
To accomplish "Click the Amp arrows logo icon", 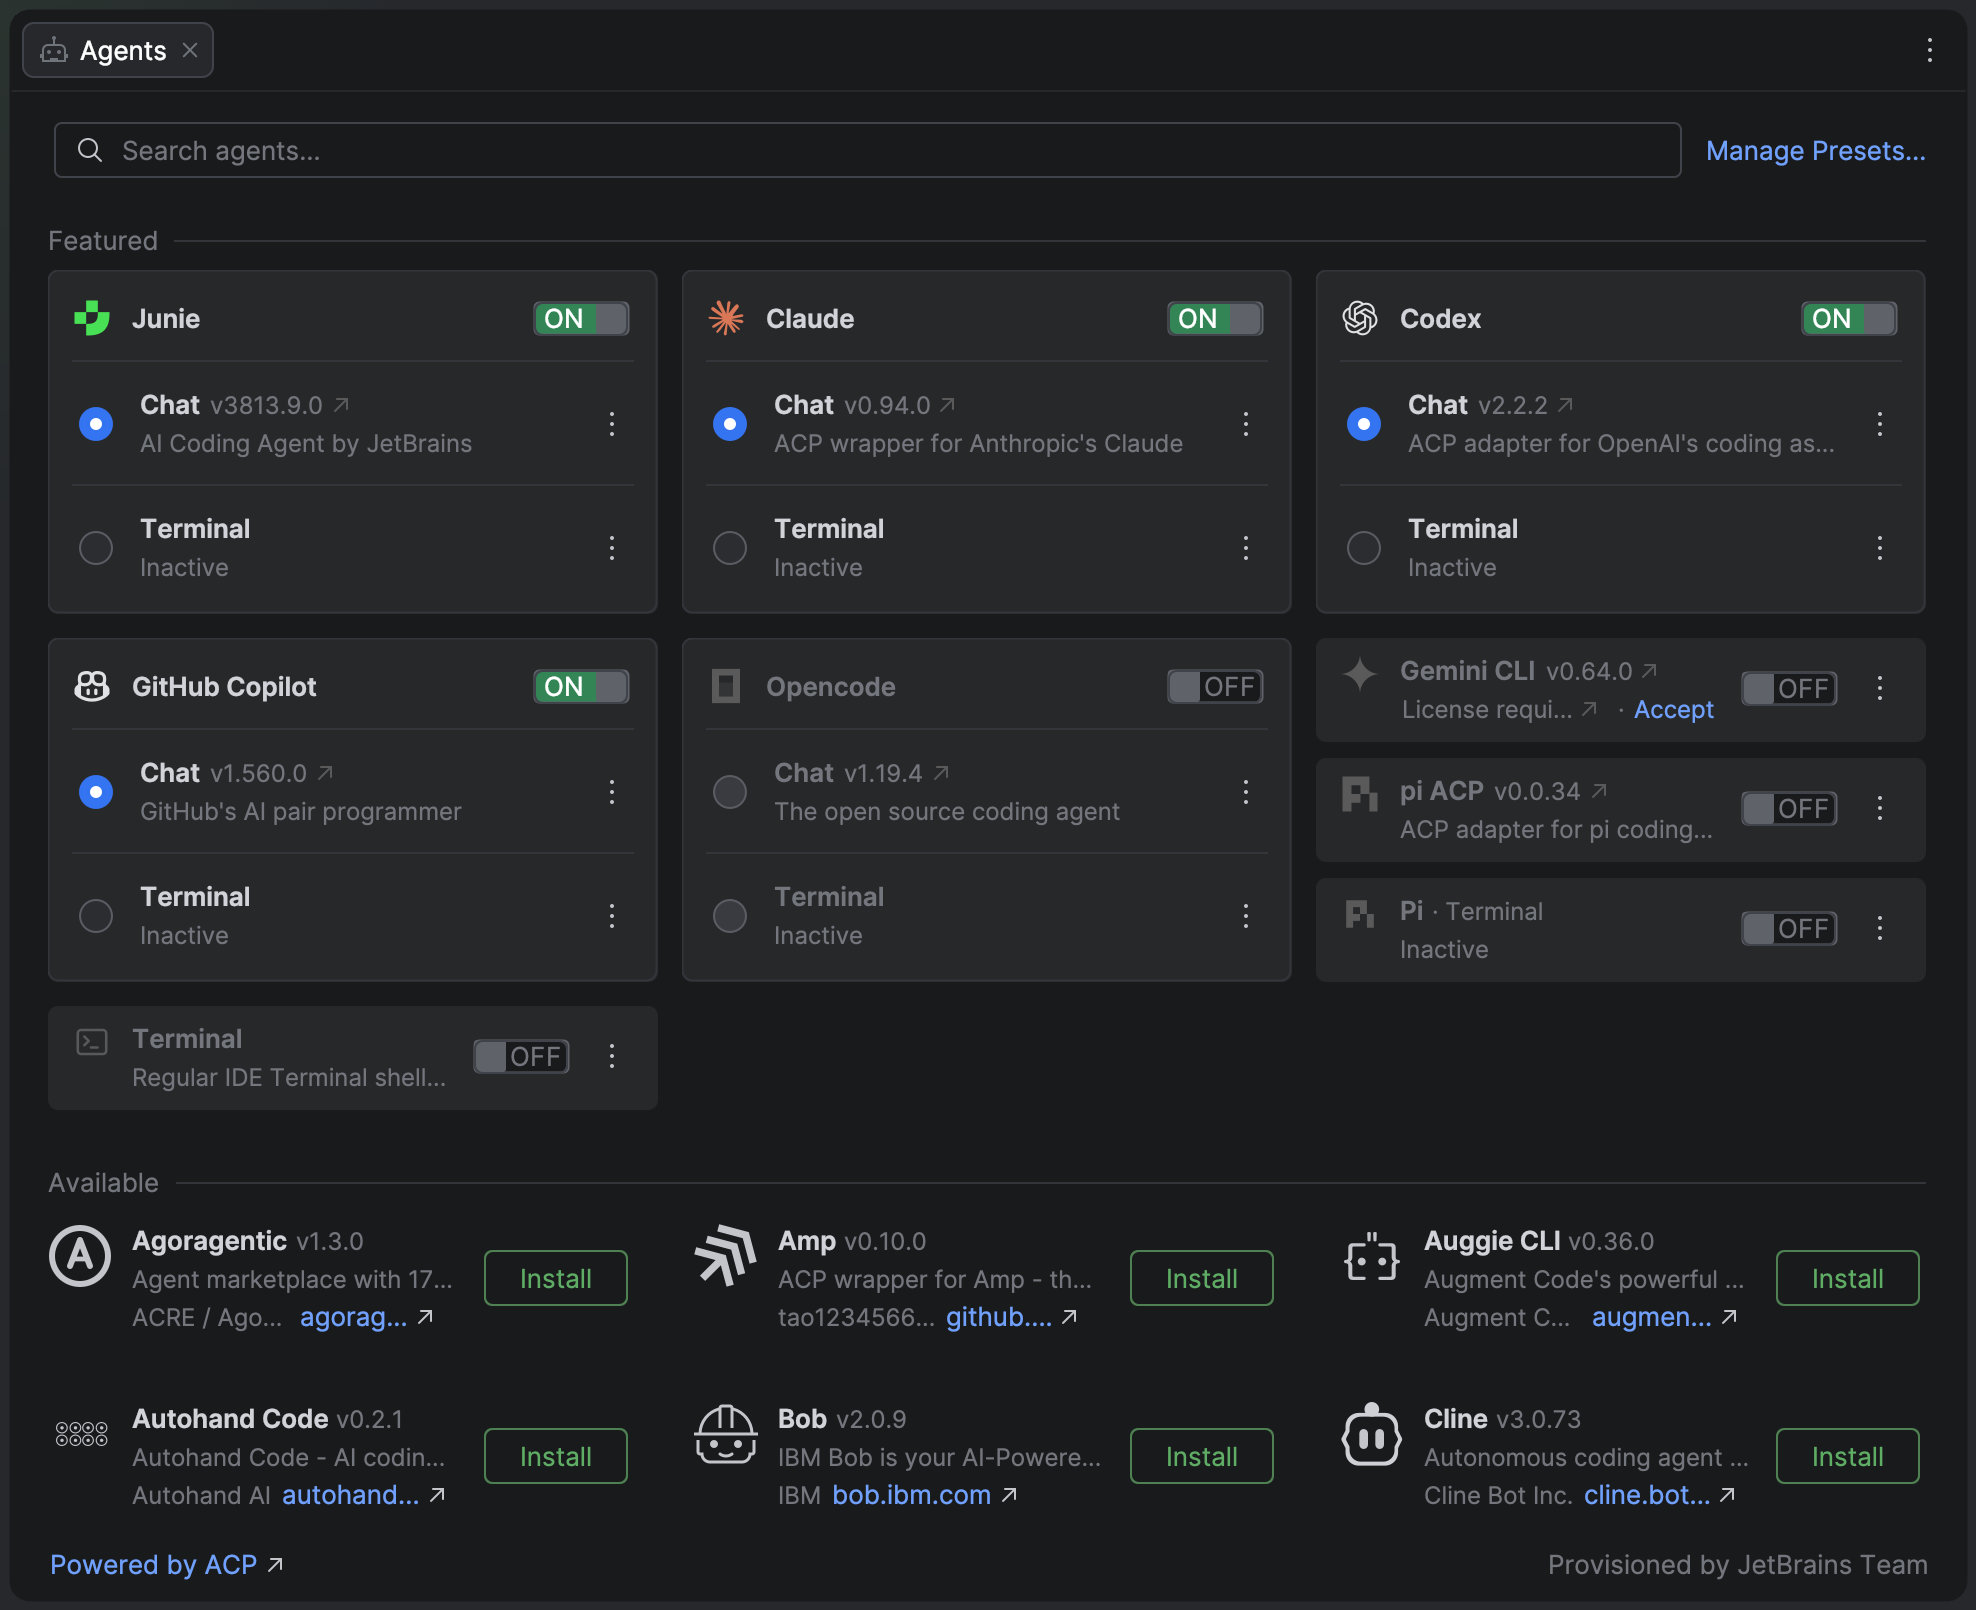I will pyautogui.click(x=726, y=1256).
